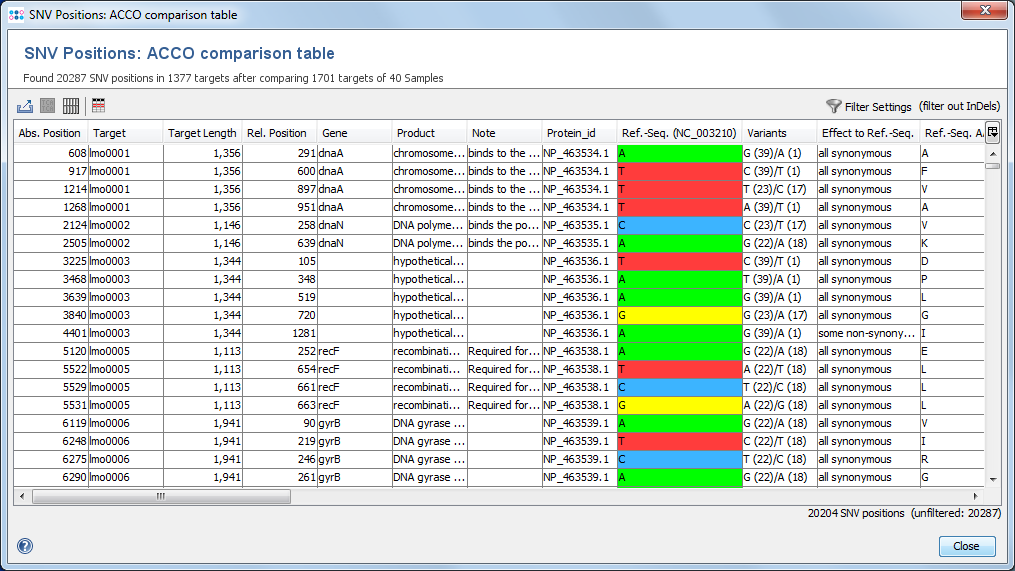Click the horizontal scrollbar thumb
The height and width of the screenshot is (571, 1015).
pos(160,496)
